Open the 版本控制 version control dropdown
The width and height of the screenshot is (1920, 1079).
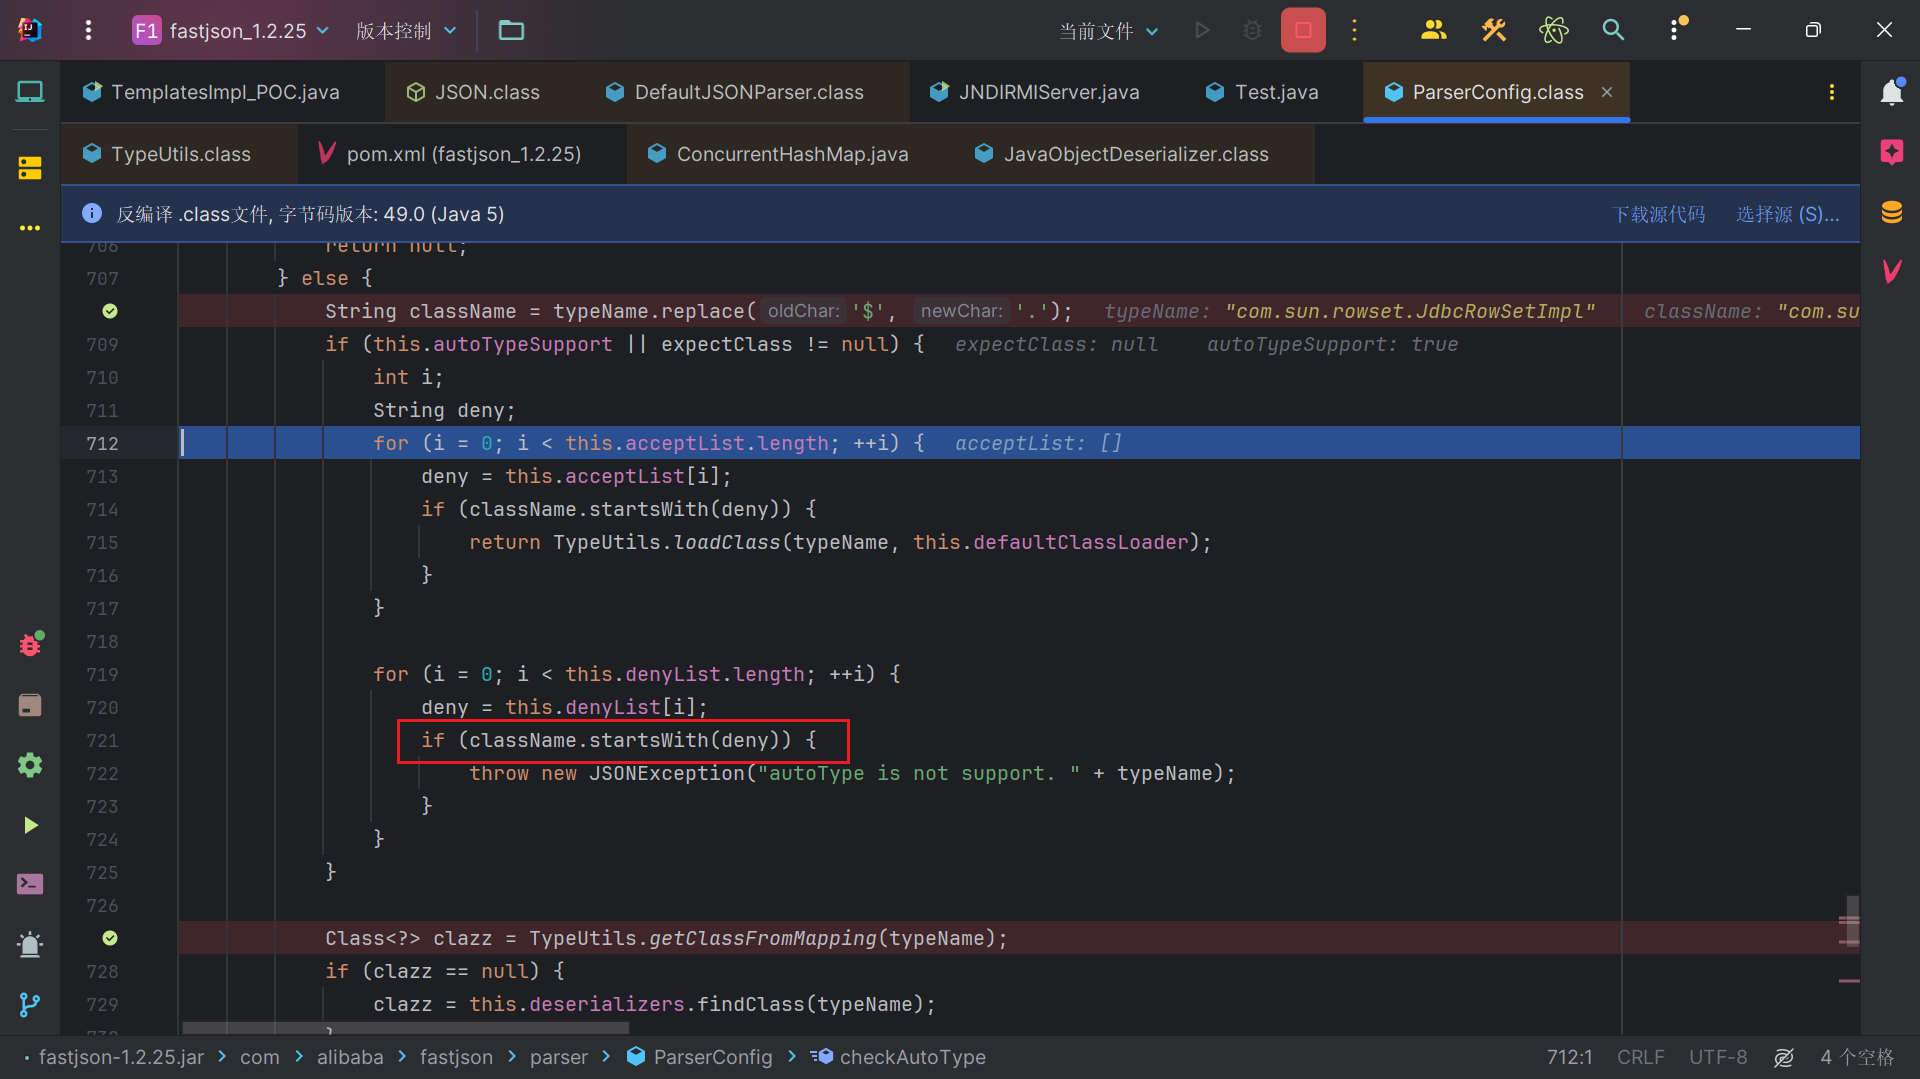tap(406, 30)
